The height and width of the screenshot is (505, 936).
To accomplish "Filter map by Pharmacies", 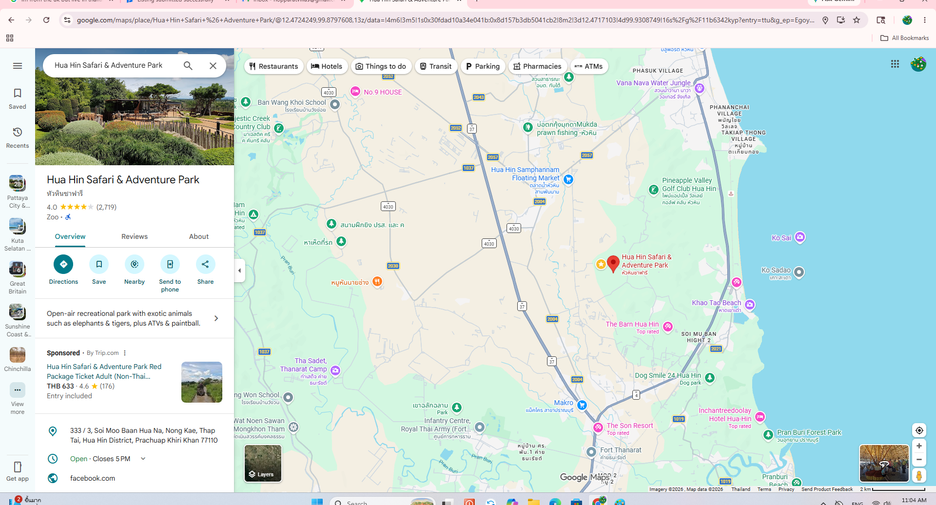I will [537, 66].
